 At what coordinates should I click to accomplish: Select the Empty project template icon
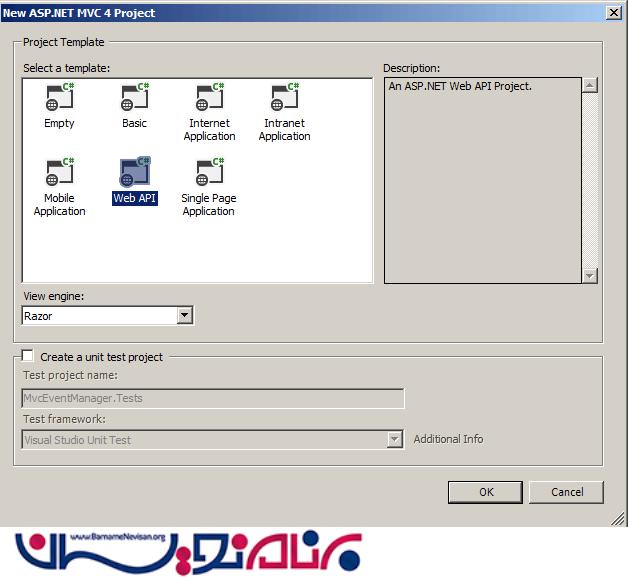click(59, 98)
